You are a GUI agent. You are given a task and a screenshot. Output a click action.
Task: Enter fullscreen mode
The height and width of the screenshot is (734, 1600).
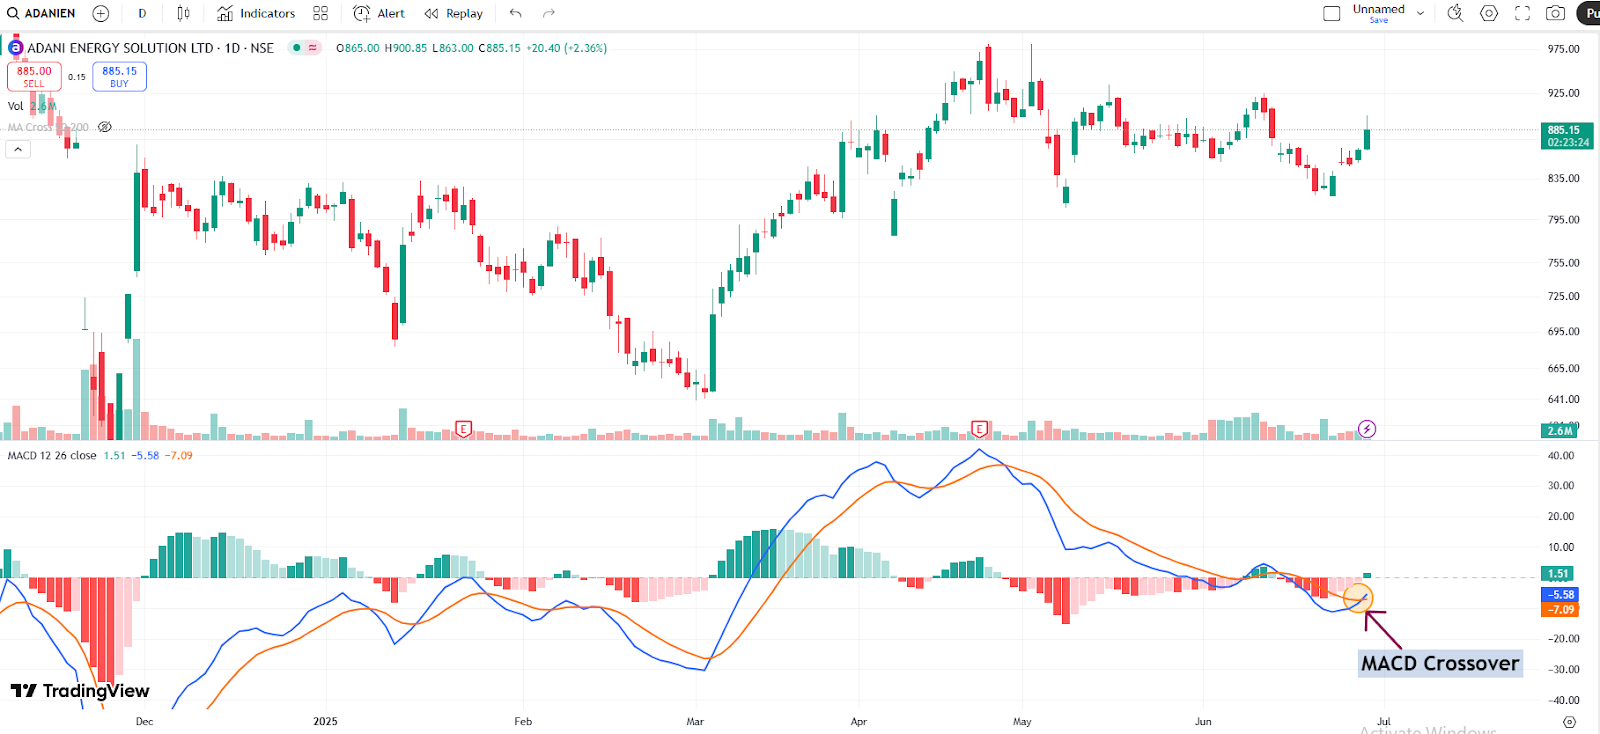[1522, 13]
